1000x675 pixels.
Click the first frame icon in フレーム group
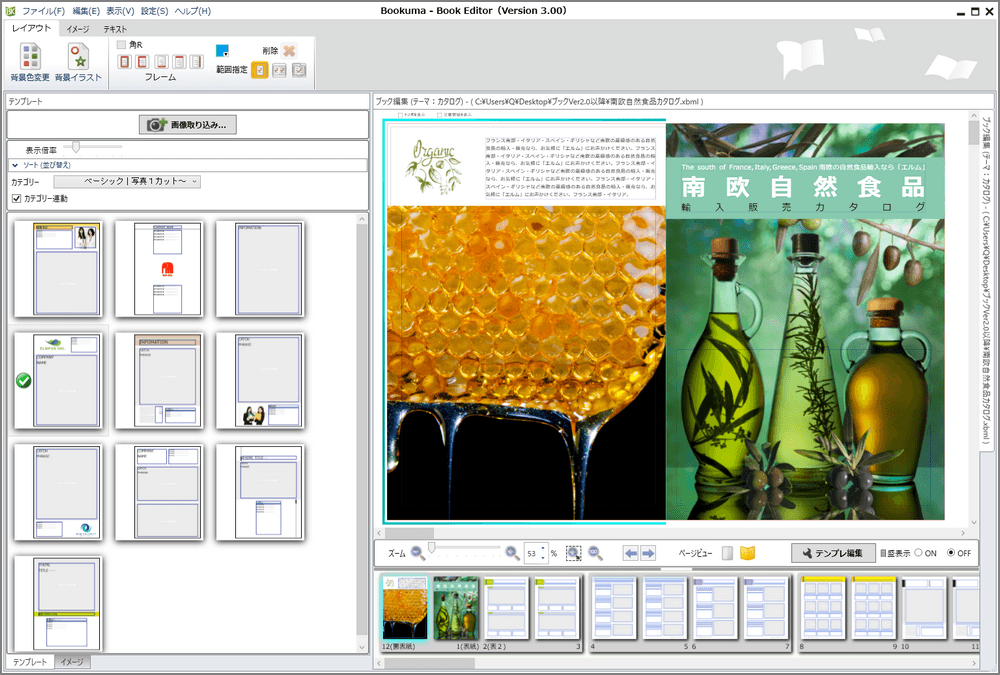[x=122, y=63]
